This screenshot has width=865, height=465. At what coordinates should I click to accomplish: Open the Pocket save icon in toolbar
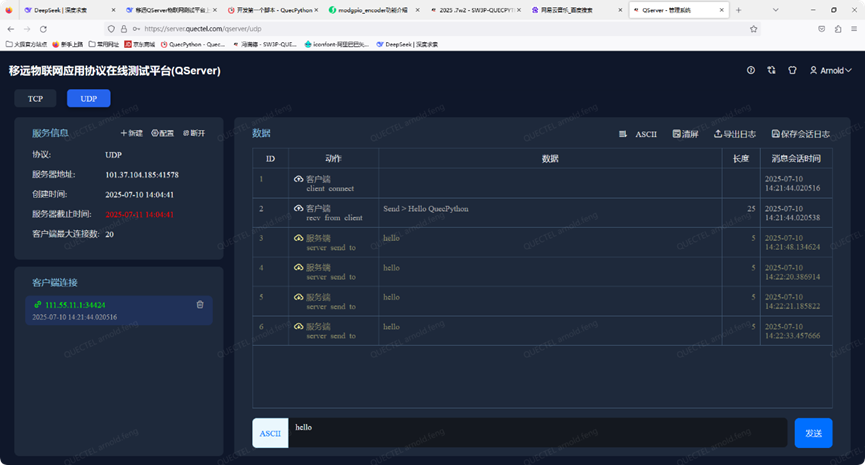point(821,29)
